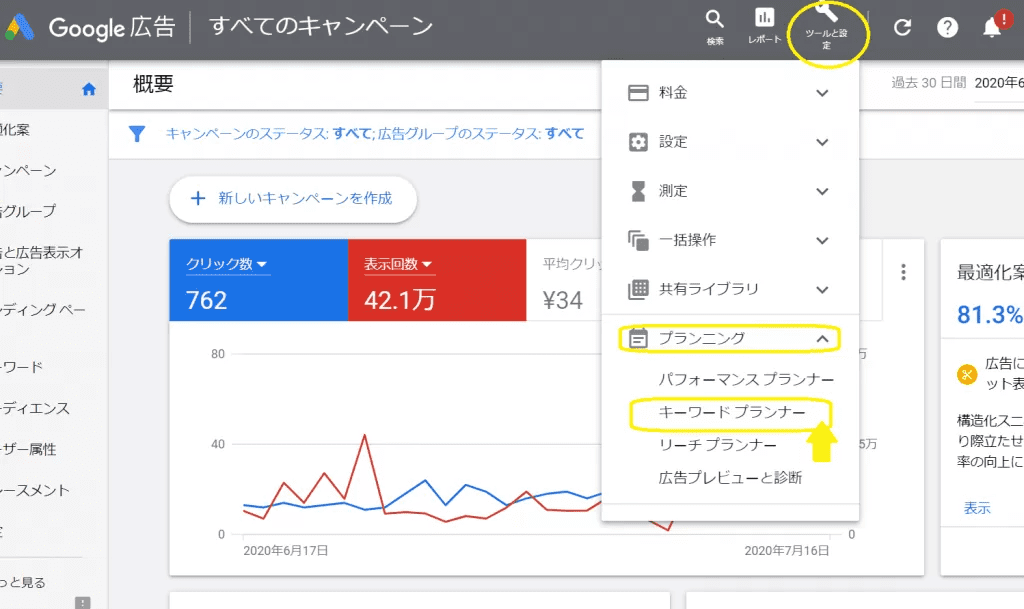Click キャンペーンのステータス: すべて filter link
This screenshot has height=609, width=1024.
pos(268,134)
